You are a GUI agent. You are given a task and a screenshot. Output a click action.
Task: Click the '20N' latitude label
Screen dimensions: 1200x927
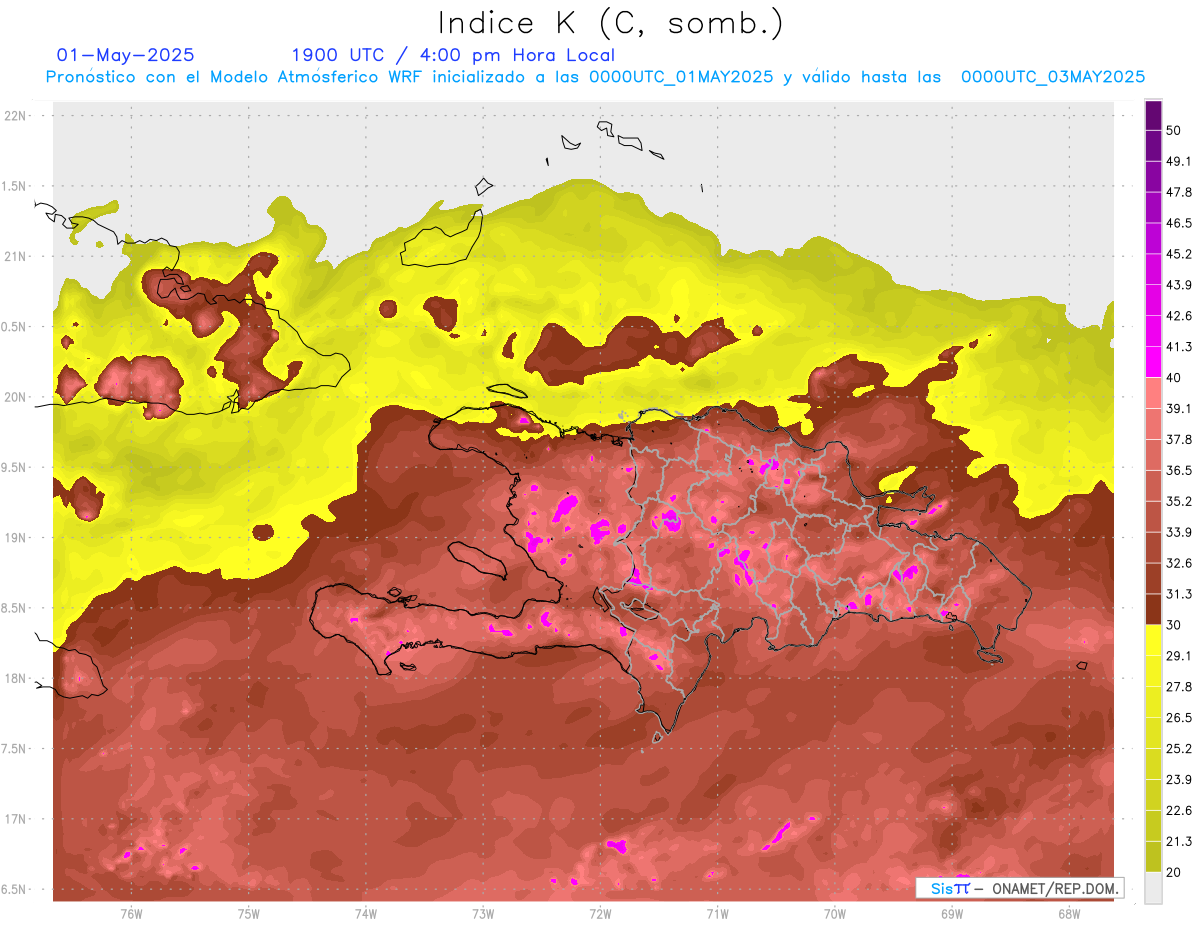(16, 397)
